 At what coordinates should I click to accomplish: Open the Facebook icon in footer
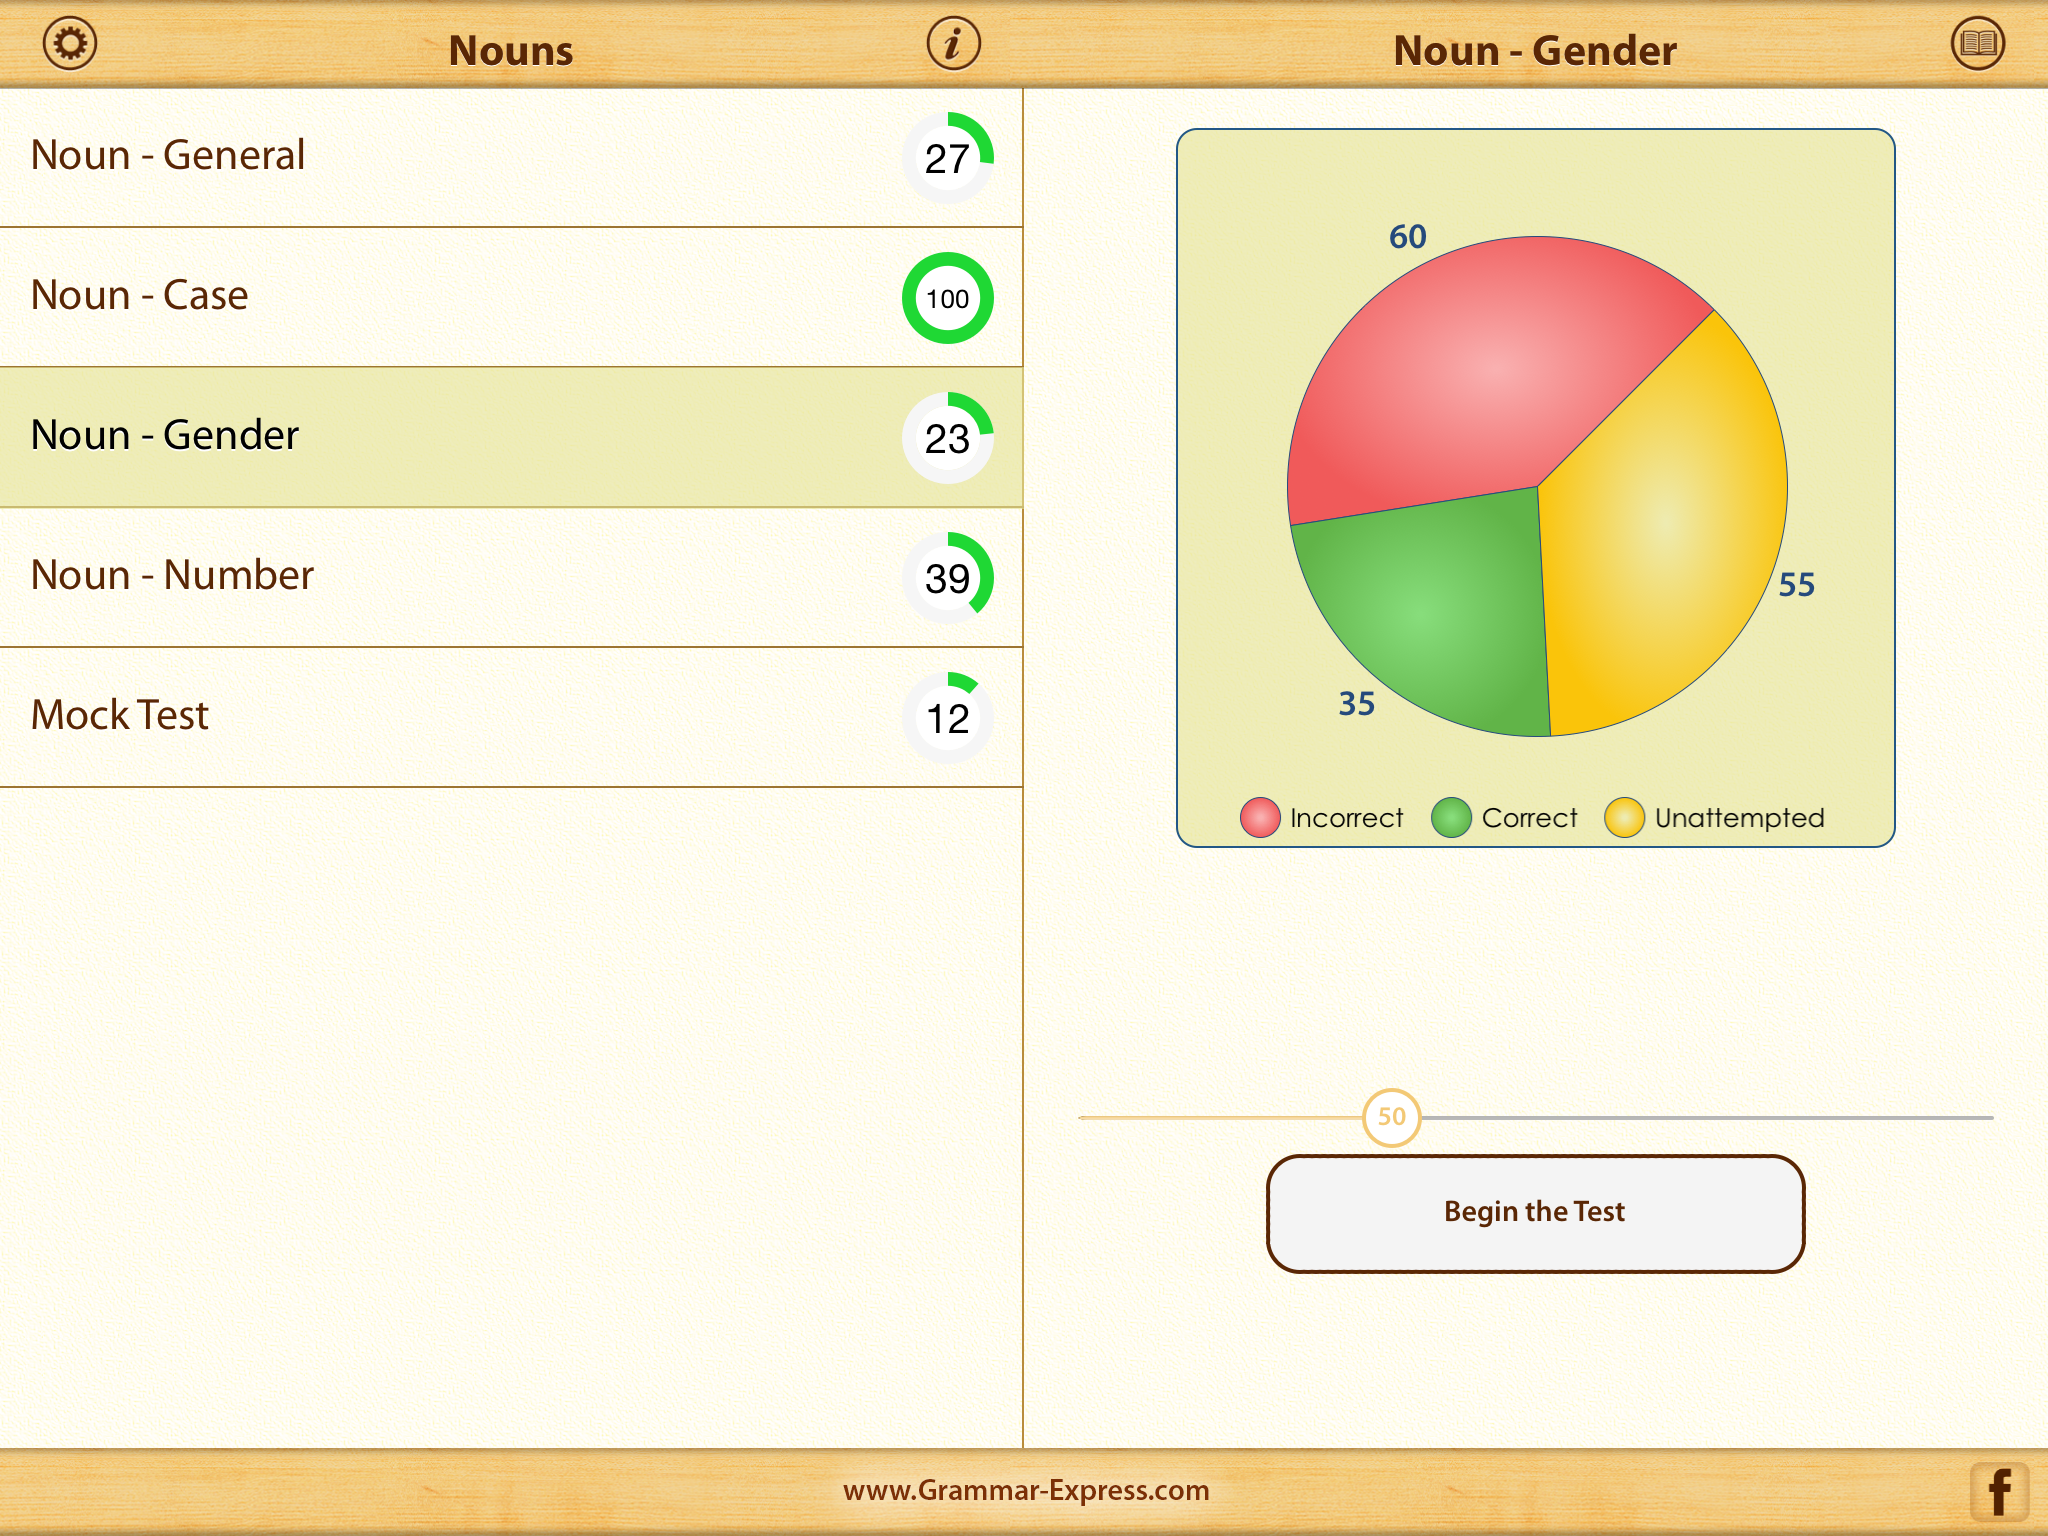tap(1998, 1492)
